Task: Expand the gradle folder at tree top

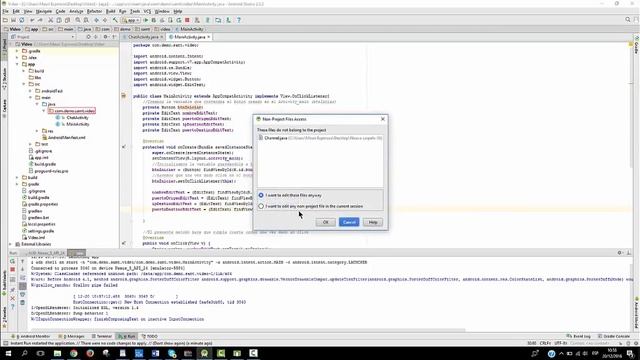Action: click(x=17, y=51)
